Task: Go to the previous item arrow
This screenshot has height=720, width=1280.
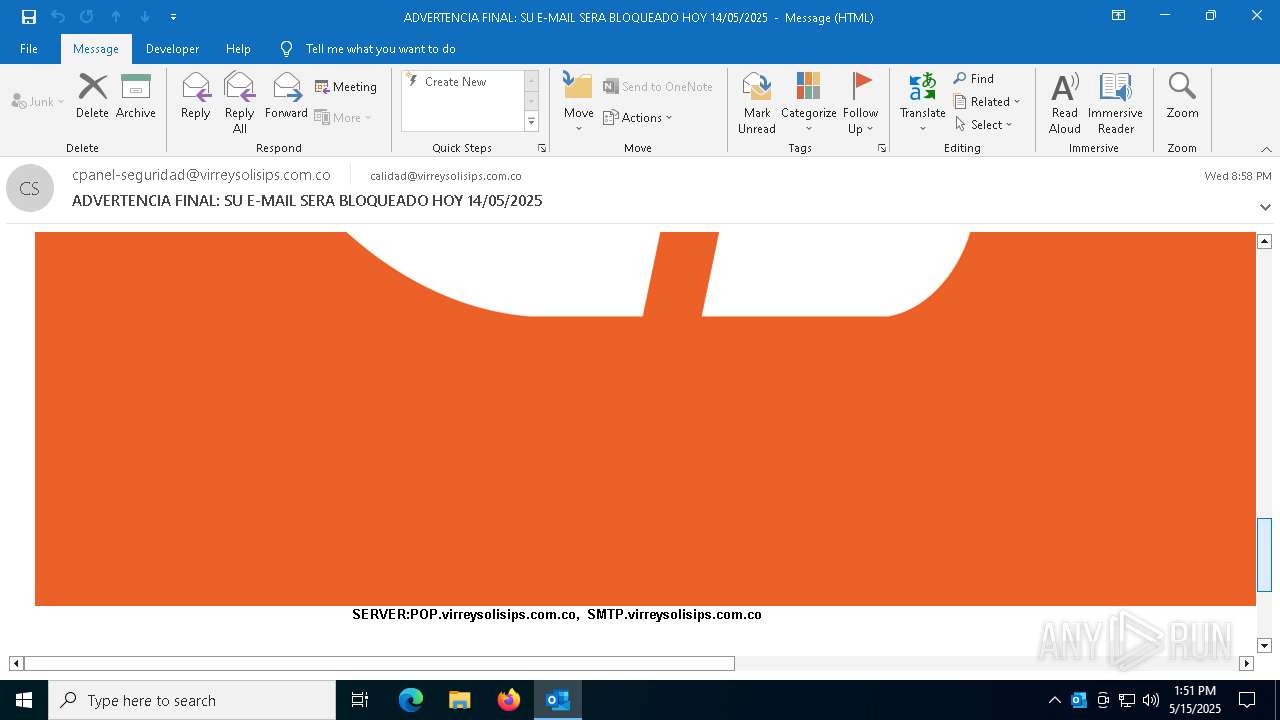Action: coord(115,17)
